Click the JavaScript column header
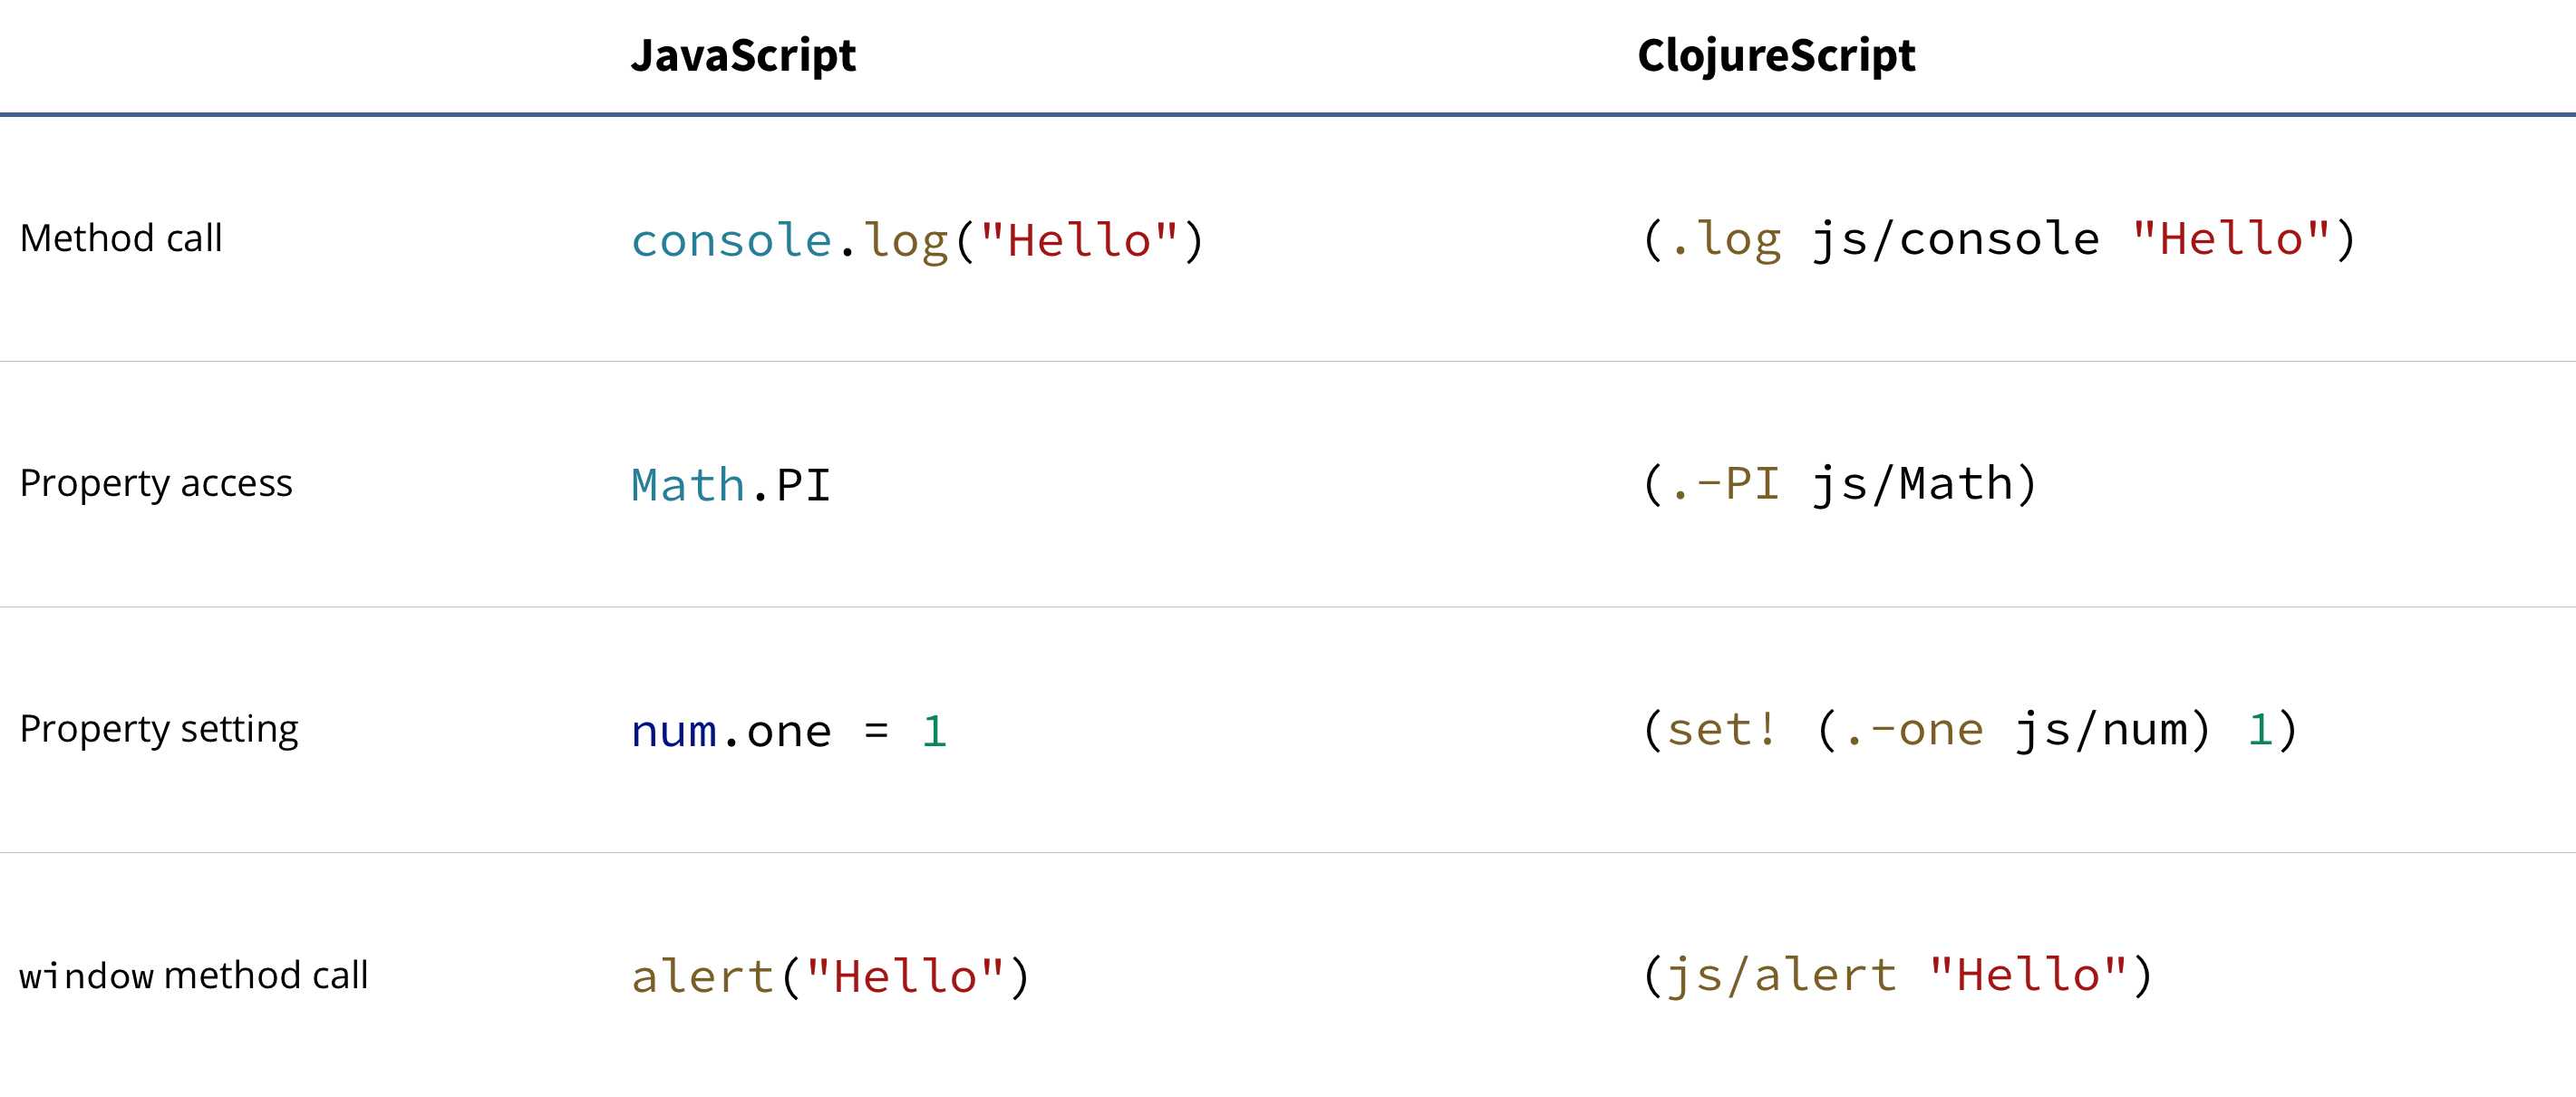Image resolution: width=2576 pixels, height=1097 pixels. pos(744,57)
